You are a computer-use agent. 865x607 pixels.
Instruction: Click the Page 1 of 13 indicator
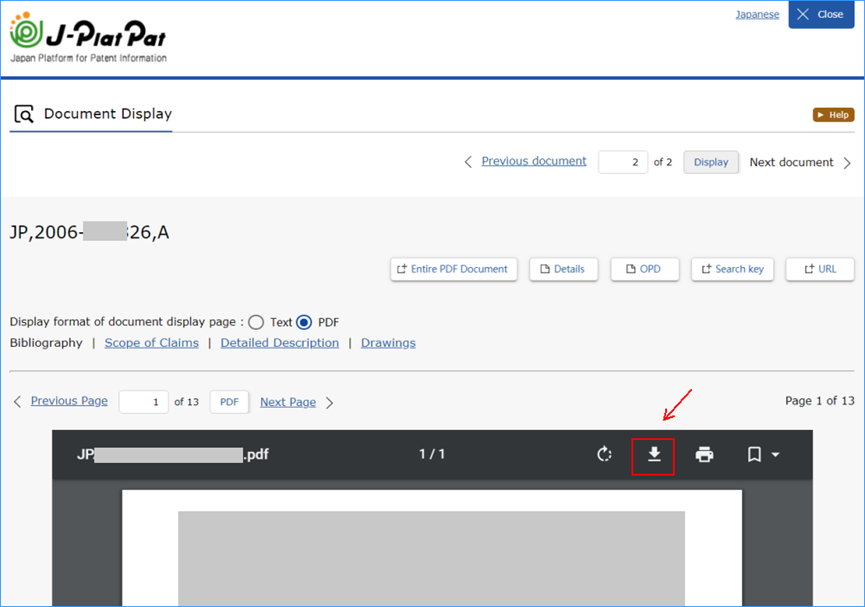tap(820, 401)
